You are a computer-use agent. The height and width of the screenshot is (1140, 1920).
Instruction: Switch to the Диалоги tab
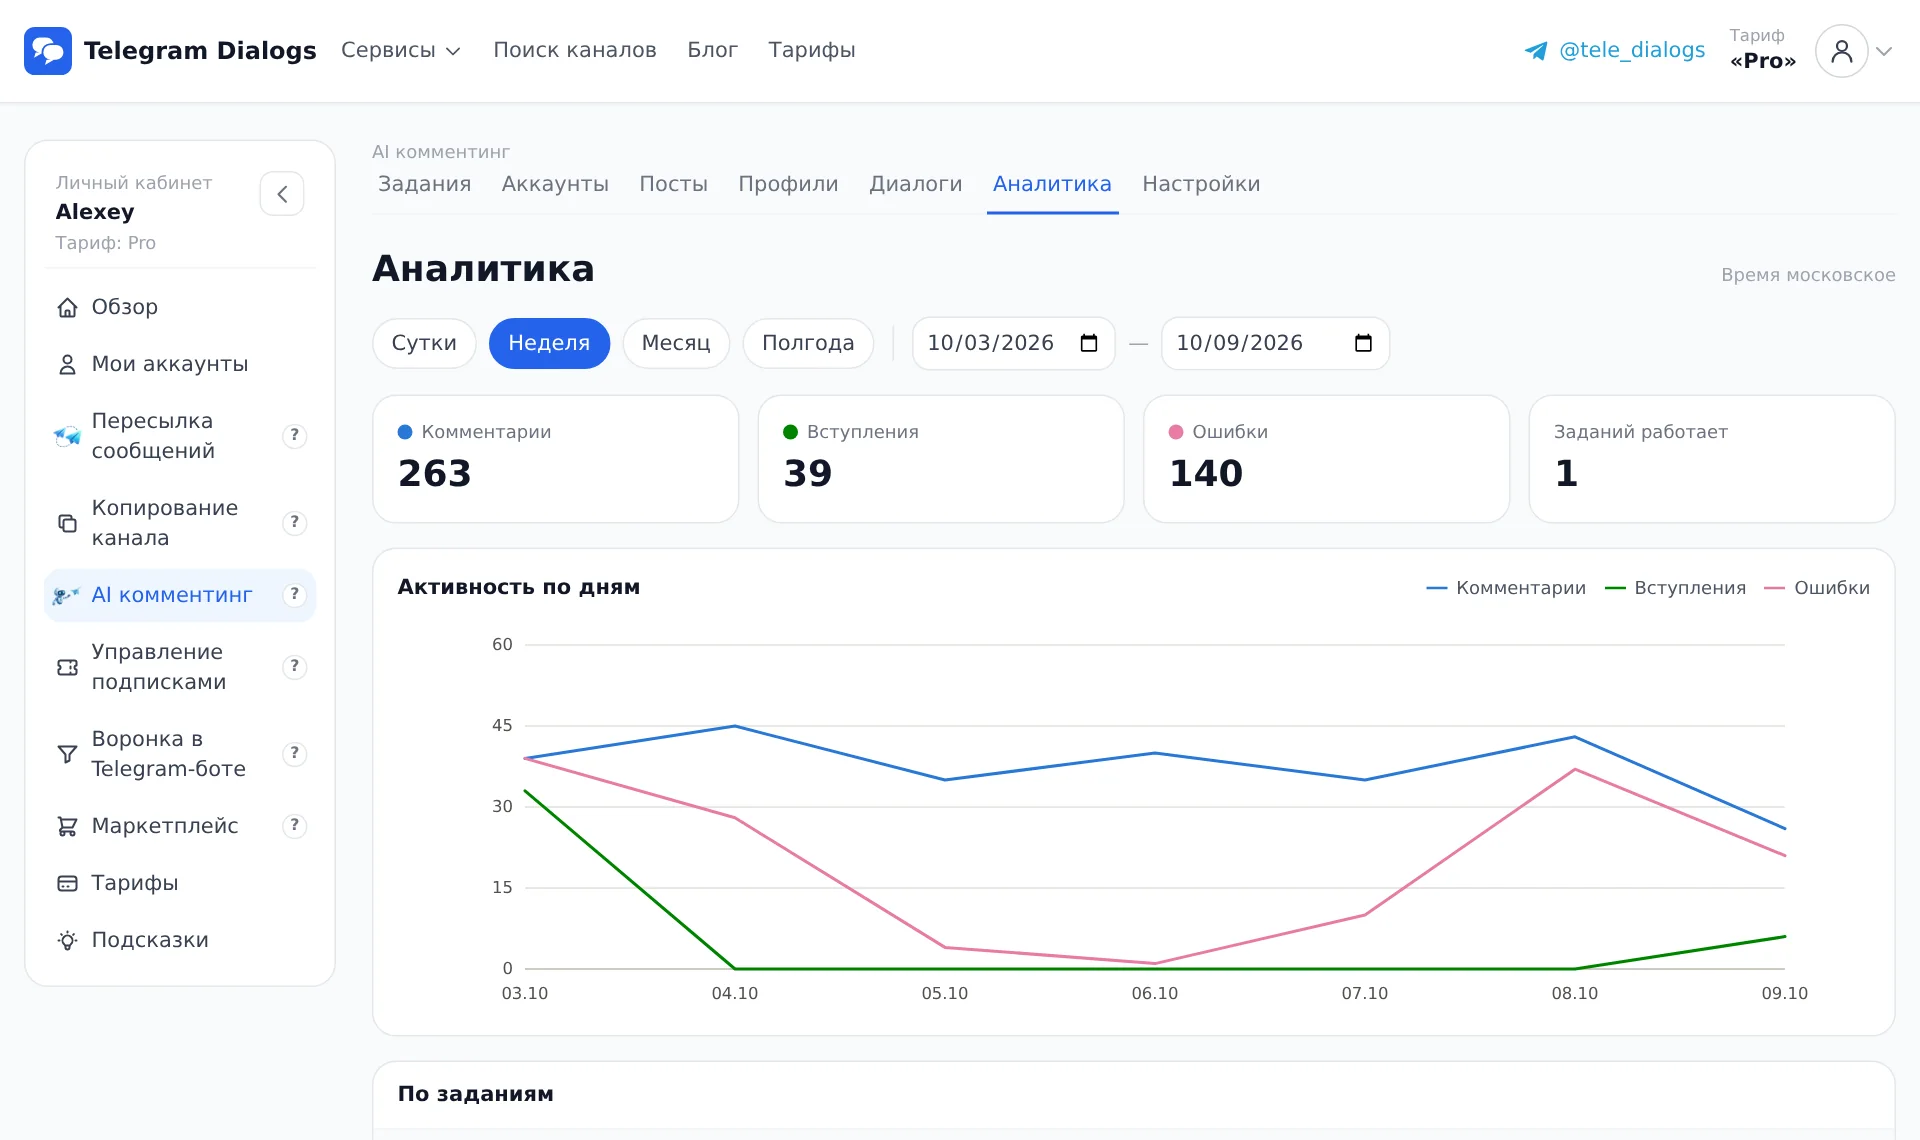click(x=916, y=184)
